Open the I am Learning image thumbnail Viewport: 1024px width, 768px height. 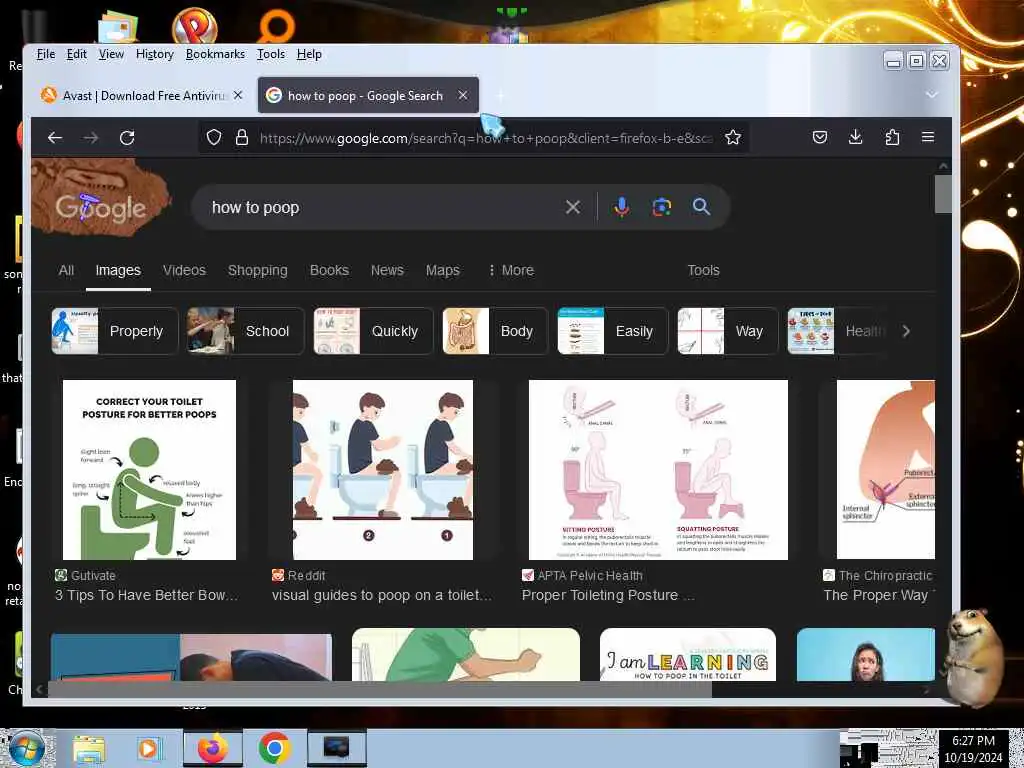point(688,655)
